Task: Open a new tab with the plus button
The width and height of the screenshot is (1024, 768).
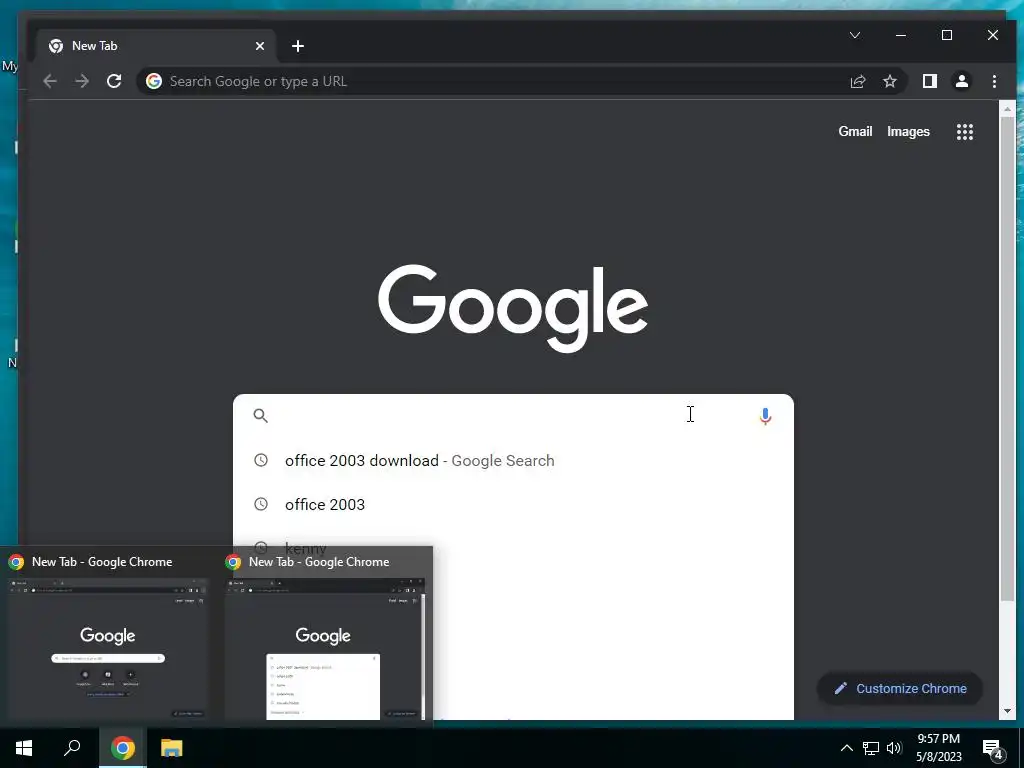Action: pyautogui.click(x=298, y=46)
